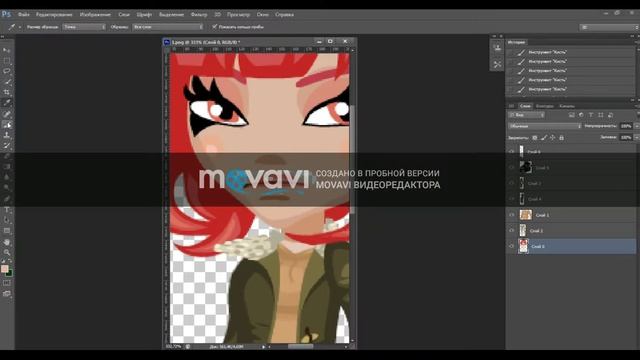Open the blending mode dropdown 'Обычные'
Viewport: 640px width, 360px height.
point(544,126)
